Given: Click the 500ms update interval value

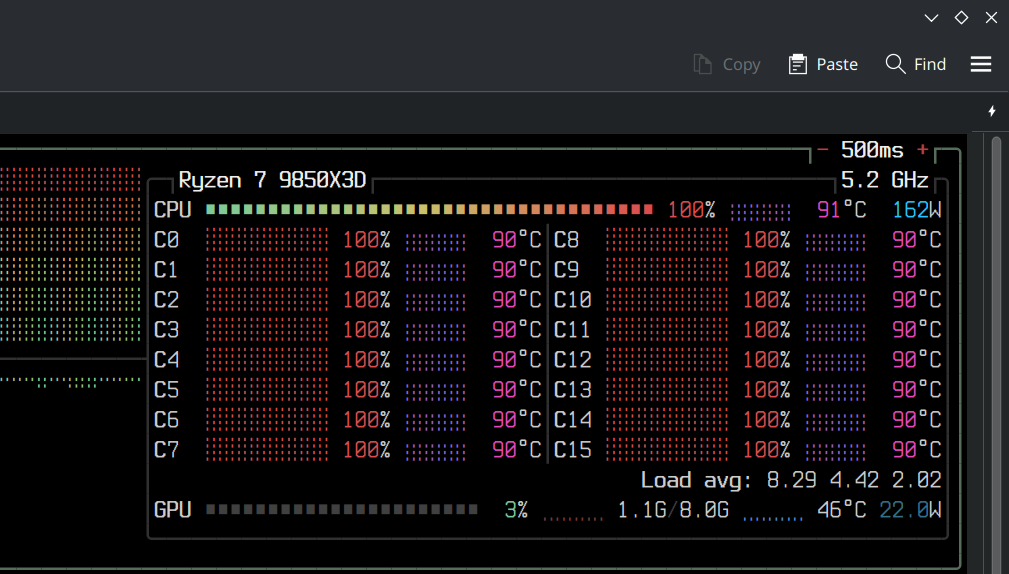Looking at the screenshot, I should [x=872, y=150].
